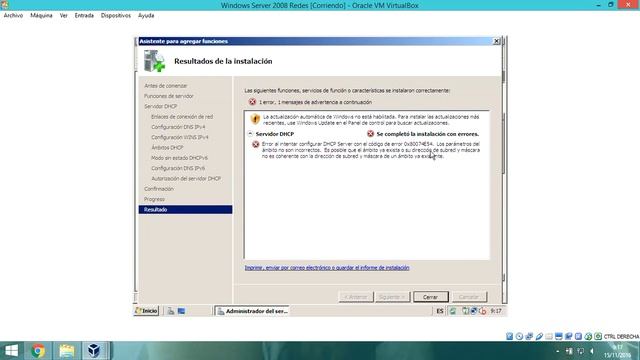
Task: Click the host volume tray icon
Action: (x=592, y=351)
